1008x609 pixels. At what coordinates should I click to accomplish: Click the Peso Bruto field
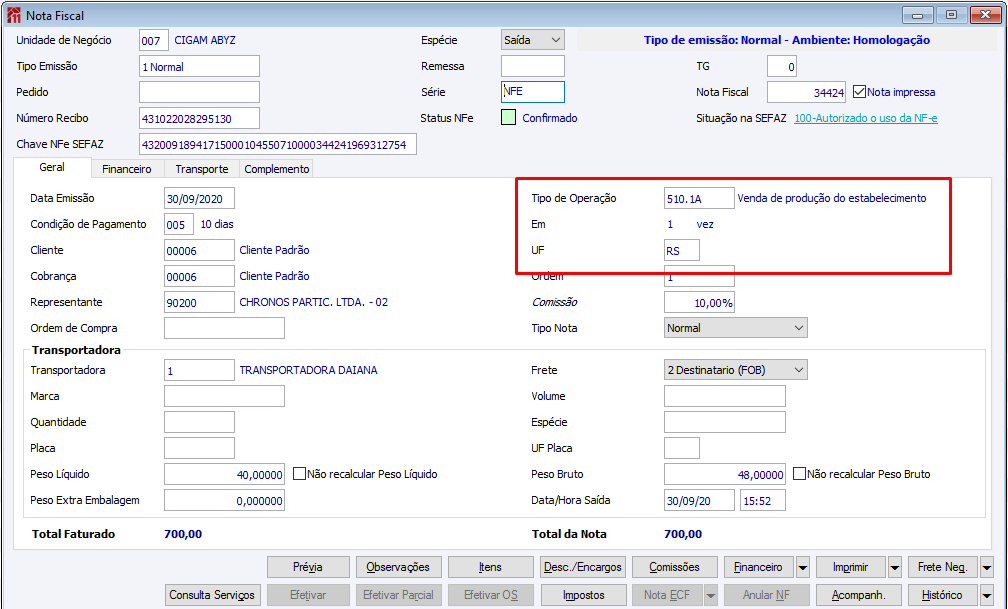click(724, 474)
